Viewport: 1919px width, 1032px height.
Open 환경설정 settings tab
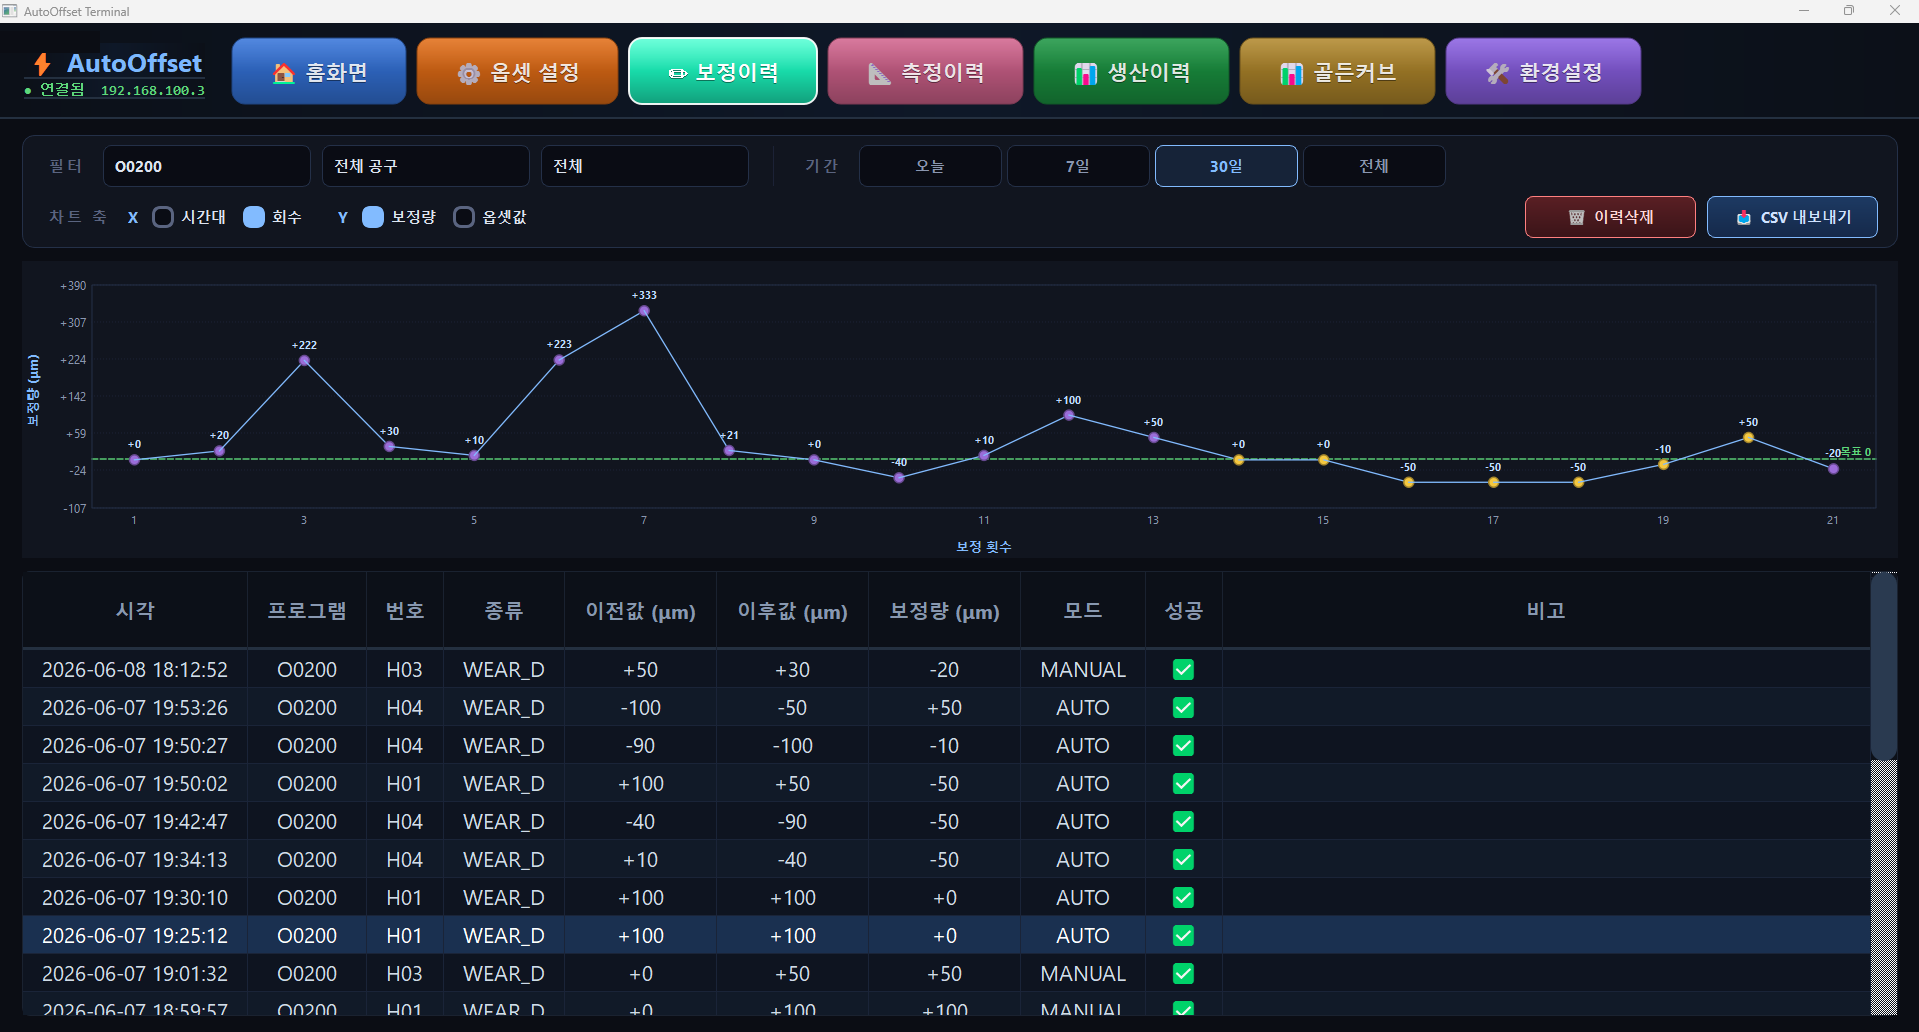(1543, 72)
